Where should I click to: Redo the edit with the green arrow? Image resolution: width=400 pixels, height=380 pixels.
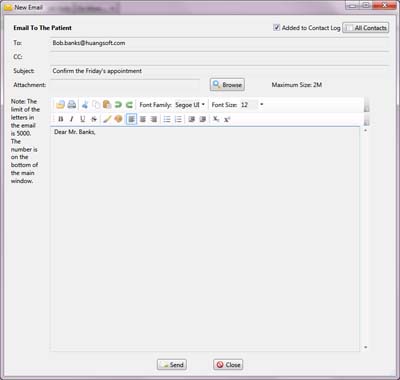(x=129, y=105)
